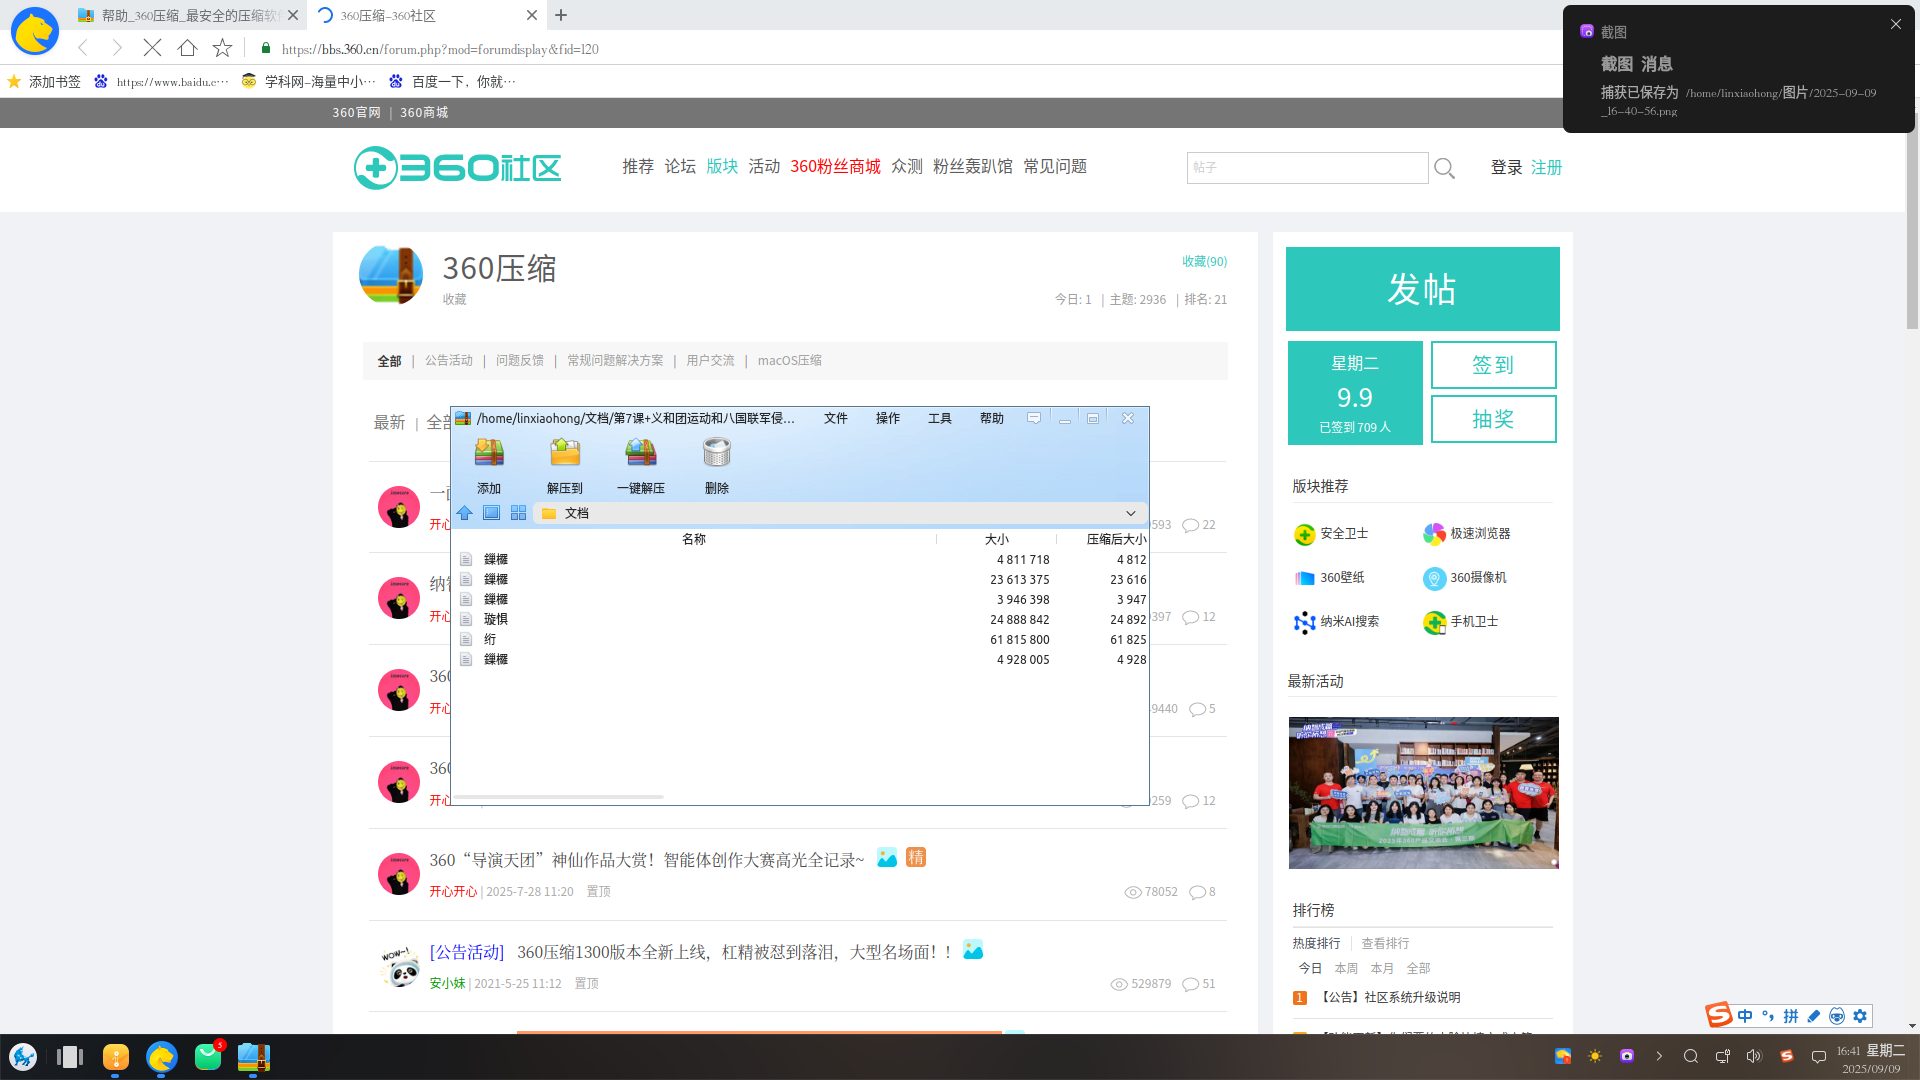Open the 论坛 navigation item
This screenshot has height=1080, width=1920.
(x=680, y=166)
